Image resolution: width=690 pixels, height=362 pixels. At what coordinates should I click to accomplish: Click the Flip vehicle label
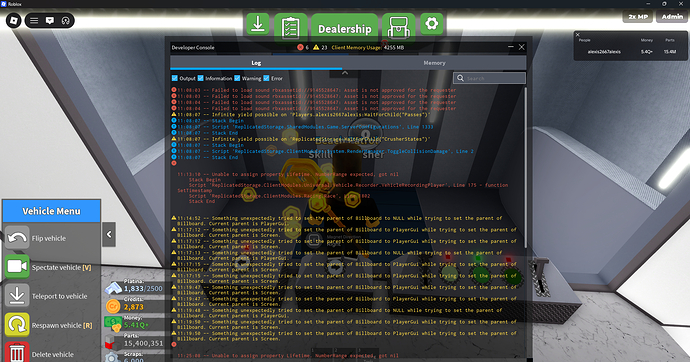pos(49,238)
